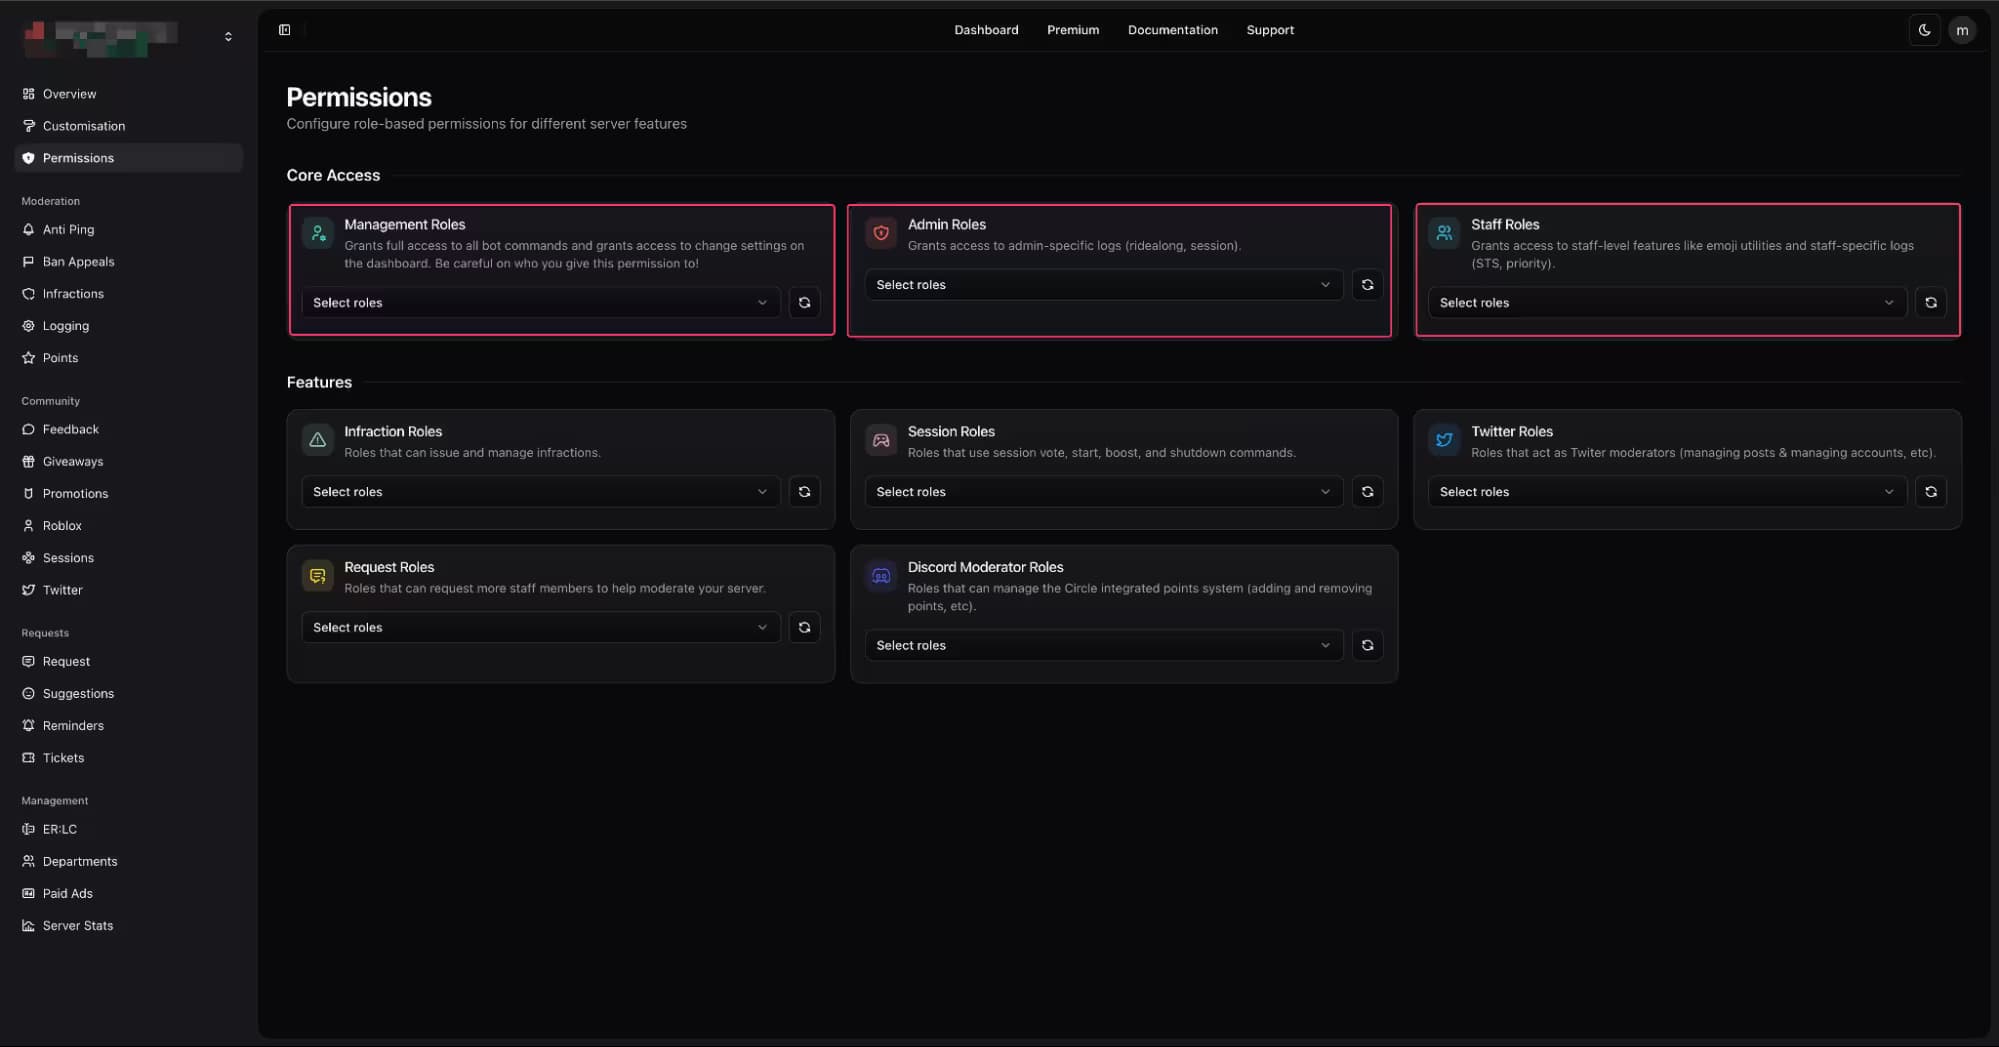Image resolution: width=1999 pixels, height=1047 pixels.
Task: Open Server Stats page
Action: pyautogui.click(x=128, y=926)
